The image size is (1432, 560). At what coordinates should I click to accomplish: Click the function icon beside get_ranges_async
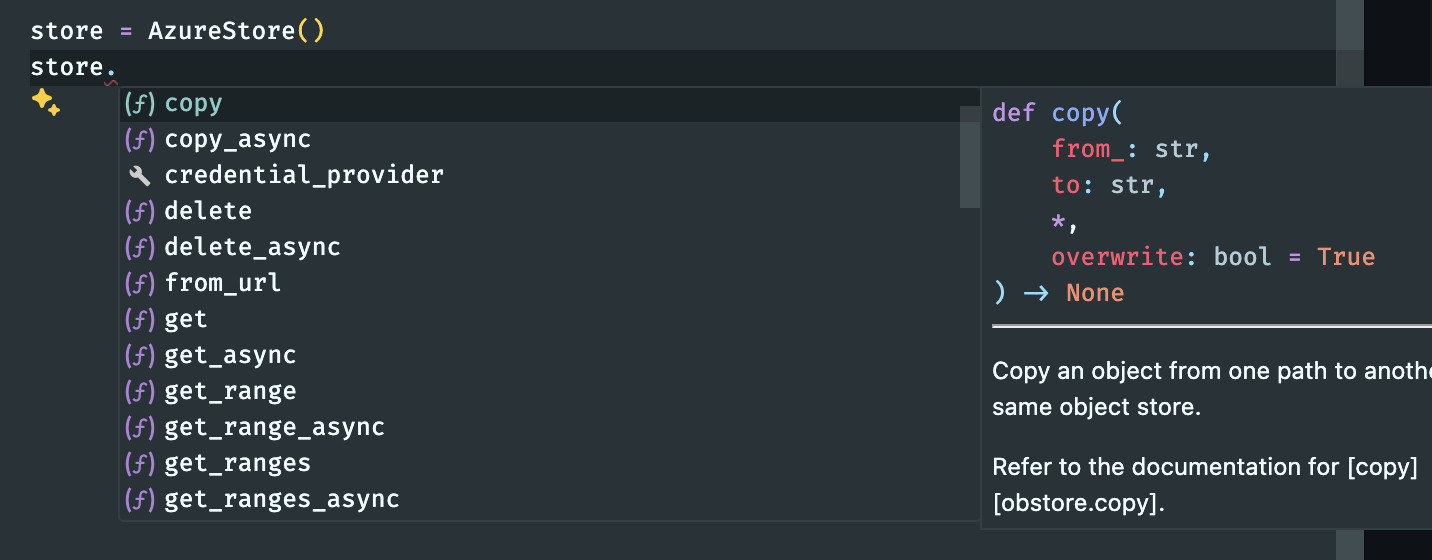click(139, 500)
